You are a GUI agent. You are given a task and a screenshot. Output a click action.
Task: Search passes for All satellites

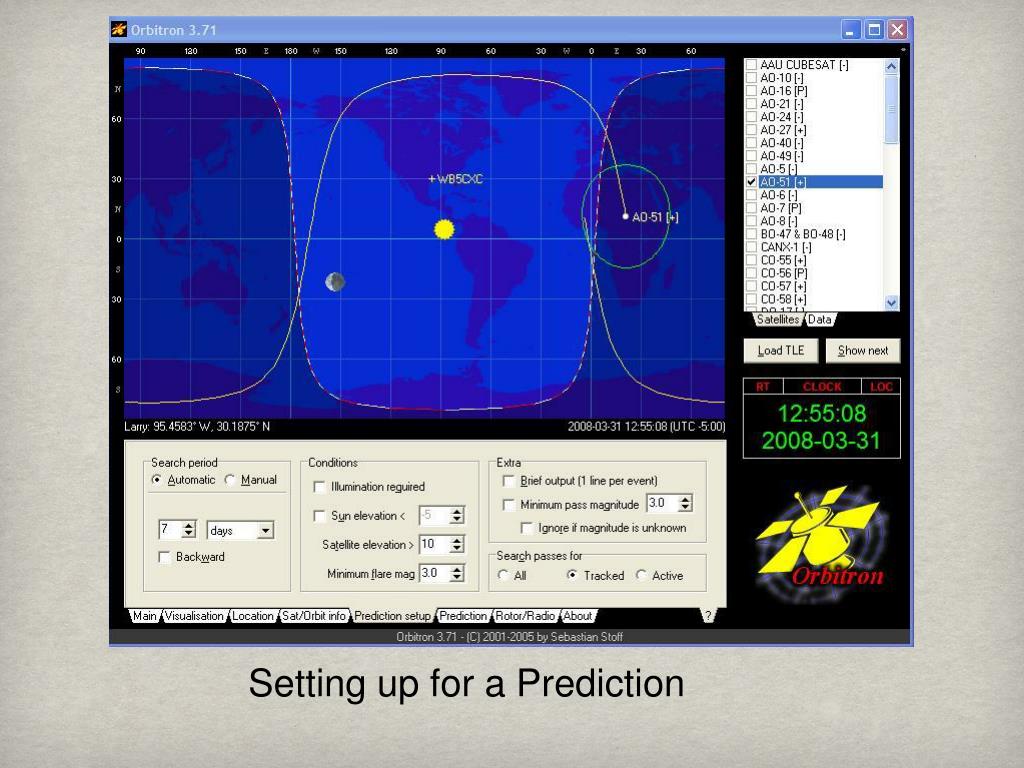point(503,575)
